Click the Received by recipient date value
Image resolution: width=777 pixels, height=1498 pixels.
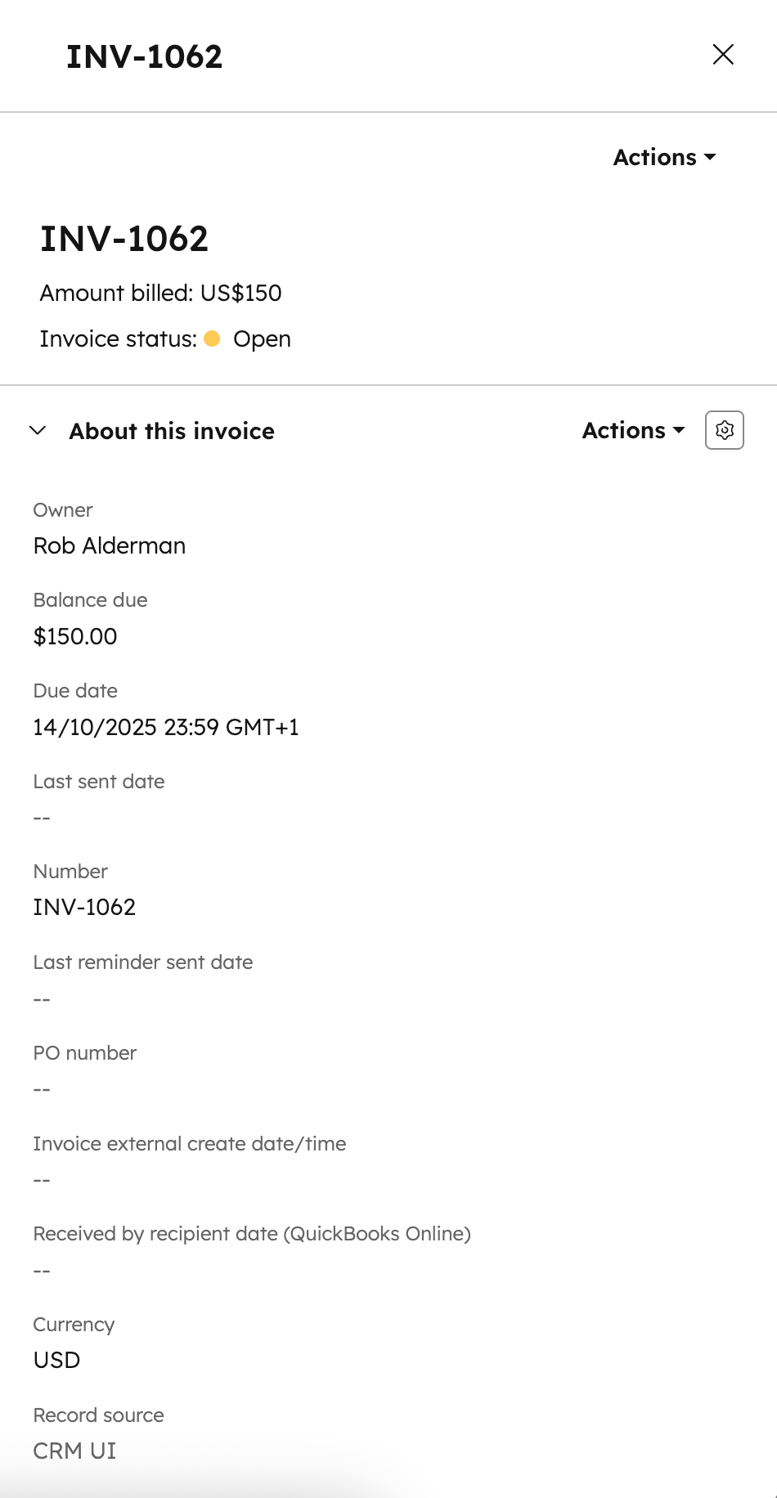pyautogui.click(x=41, y=1270)
